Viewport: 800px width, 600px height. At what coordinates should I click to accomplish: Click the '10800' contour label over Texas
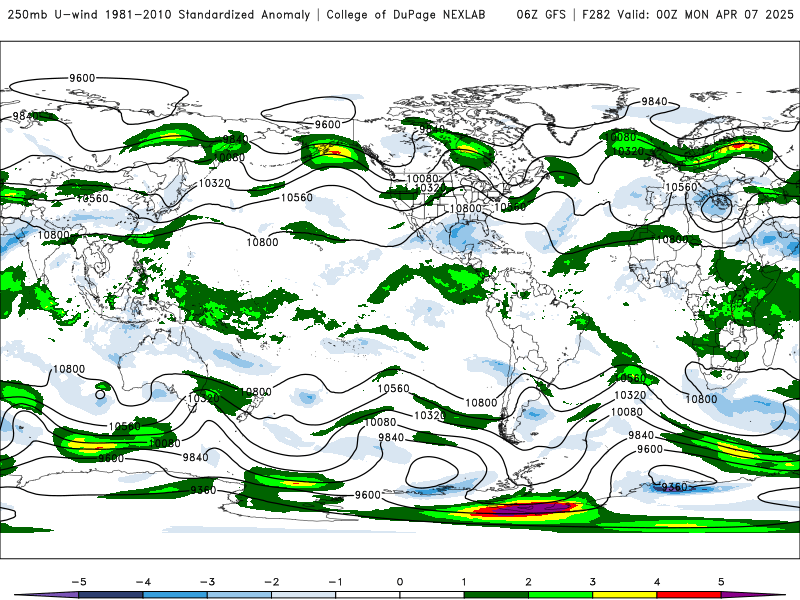466,208
